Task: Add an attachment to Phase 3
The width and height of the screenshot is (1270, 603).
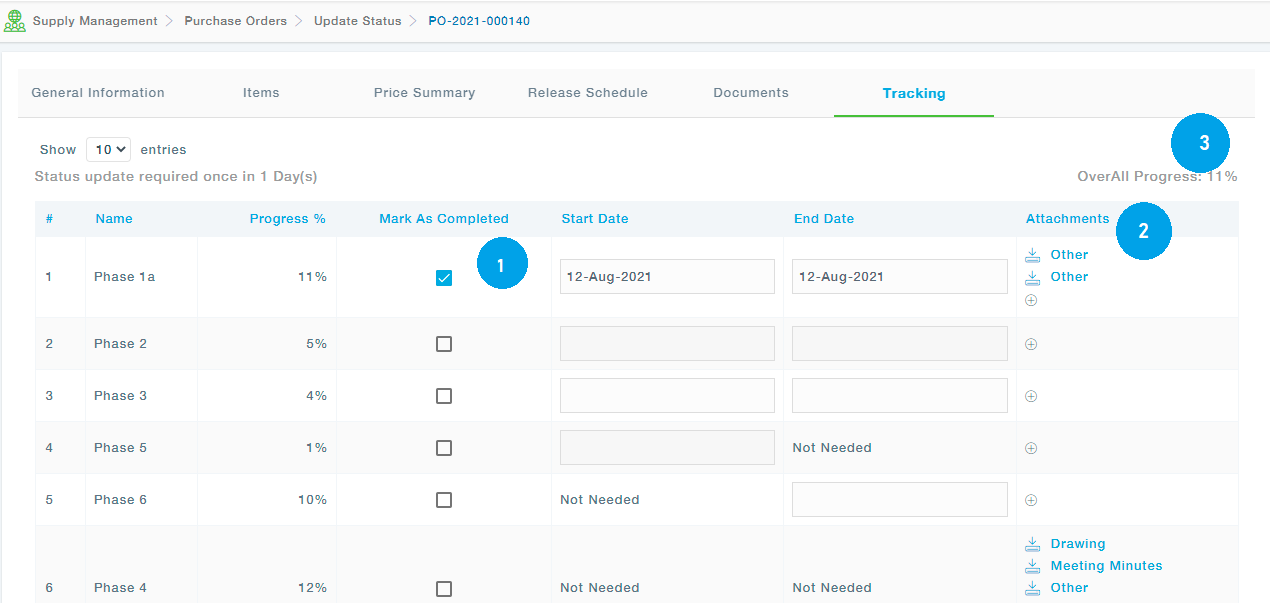Action: click(x=1031, y=396)
